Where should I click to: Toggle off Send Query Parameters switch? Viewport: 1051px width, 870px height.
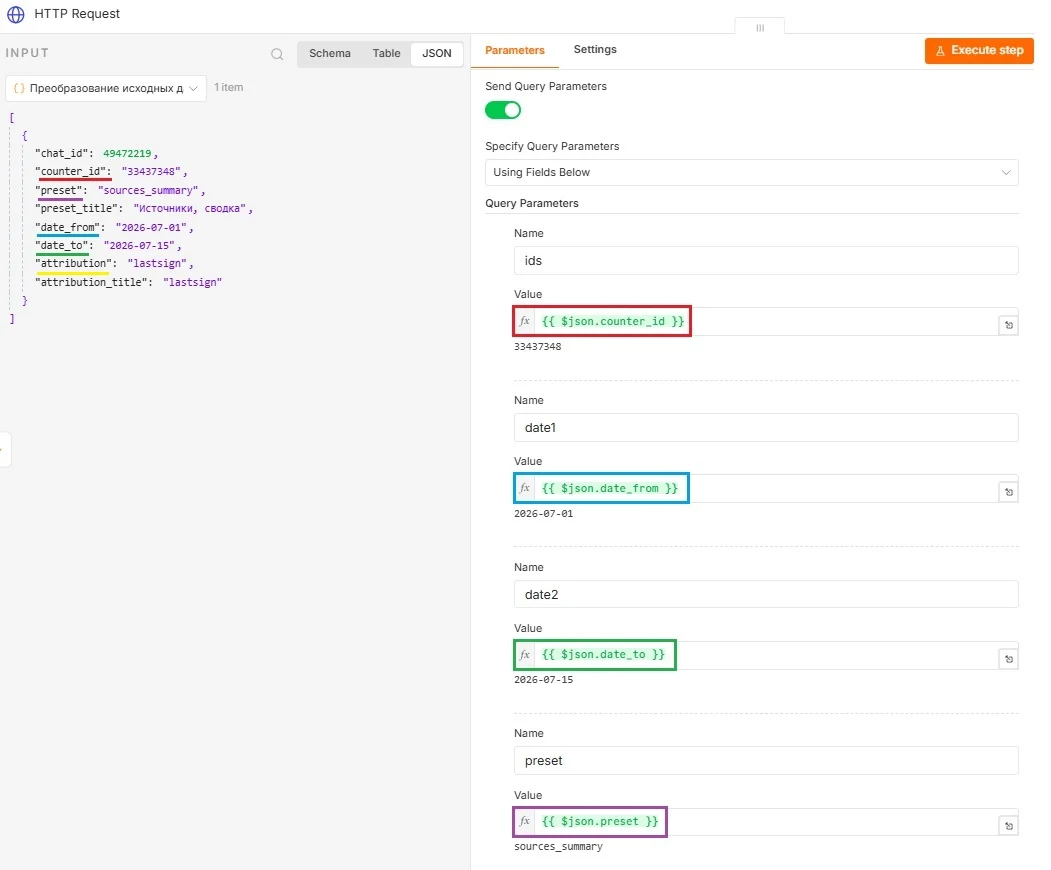(503, 110)
